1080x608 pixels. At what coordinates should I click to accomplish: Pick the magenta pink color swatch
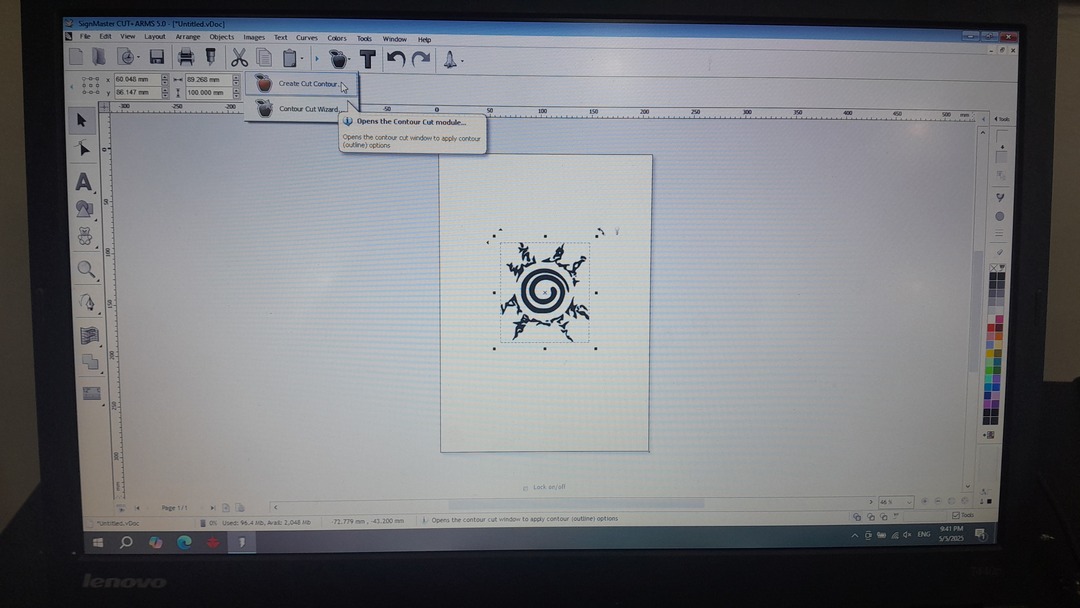pos(999,320)
